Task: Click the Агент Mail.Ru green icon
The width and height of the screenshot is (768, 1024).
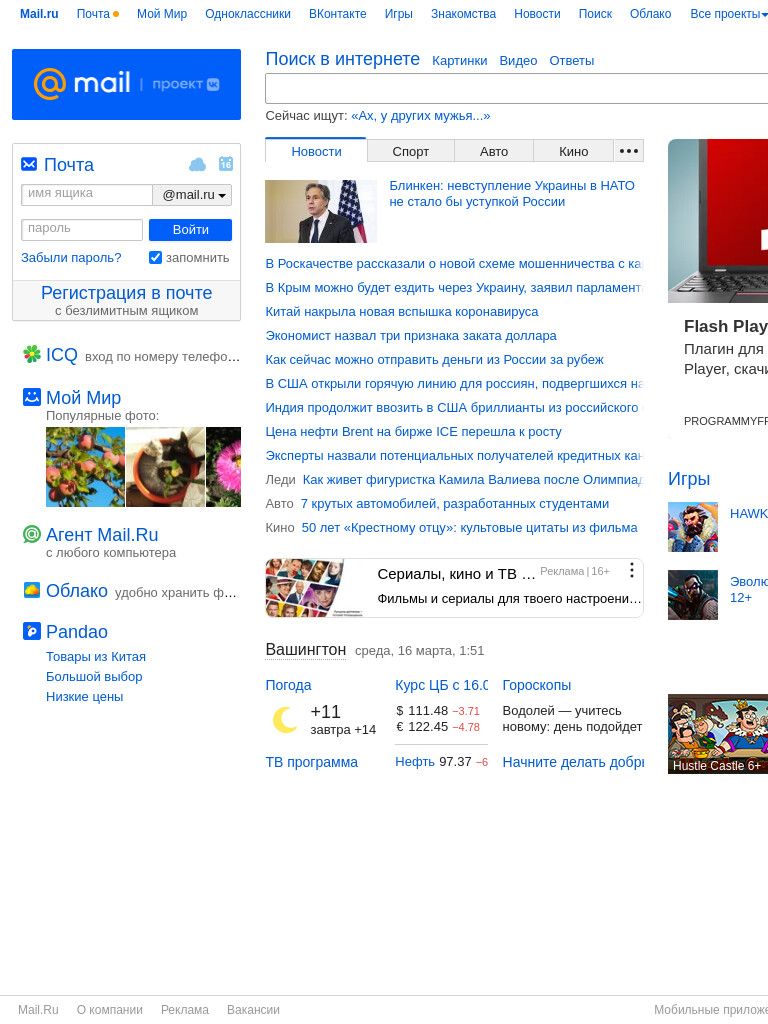Action: tap(31, 534)
